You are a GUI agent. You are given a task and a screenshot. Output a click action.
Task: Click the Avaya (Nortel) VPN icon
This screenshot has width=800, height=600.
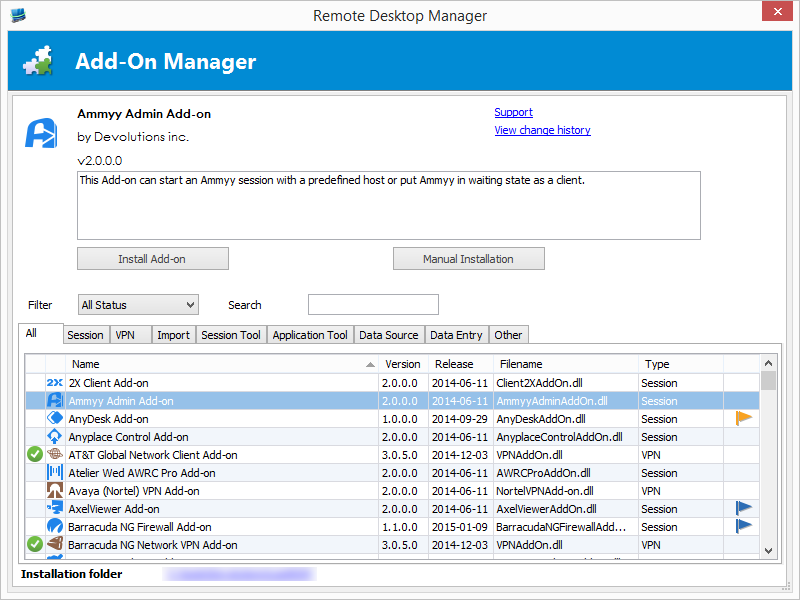55,491
